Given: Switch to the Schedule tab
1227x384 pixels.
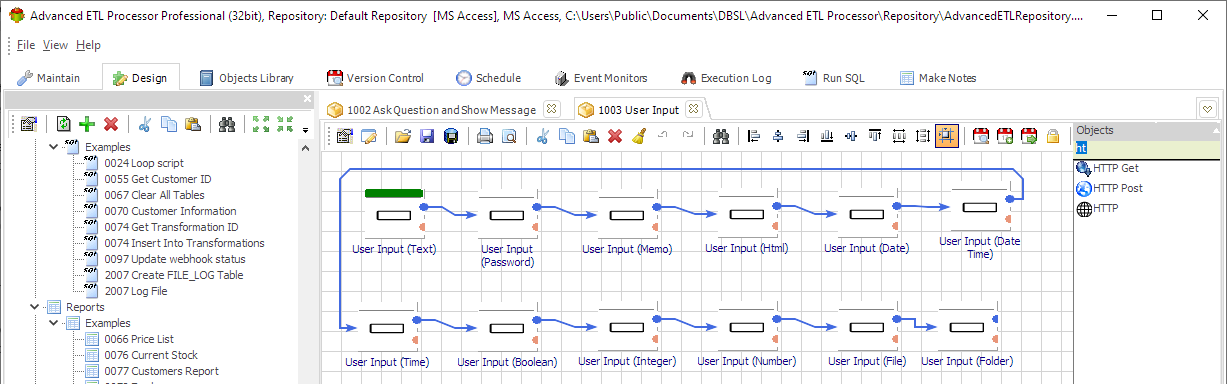Looking at the screenshot, I should coord(489,78).
